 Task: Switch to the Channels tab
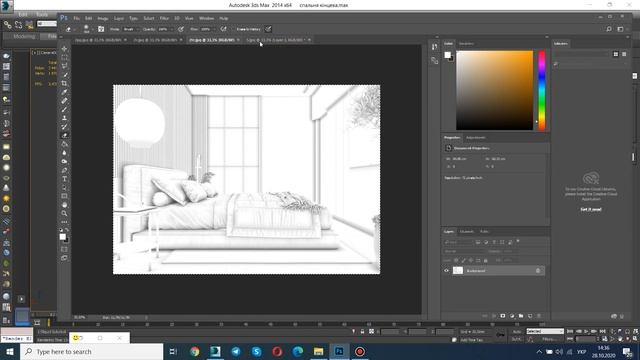(467, 231)
